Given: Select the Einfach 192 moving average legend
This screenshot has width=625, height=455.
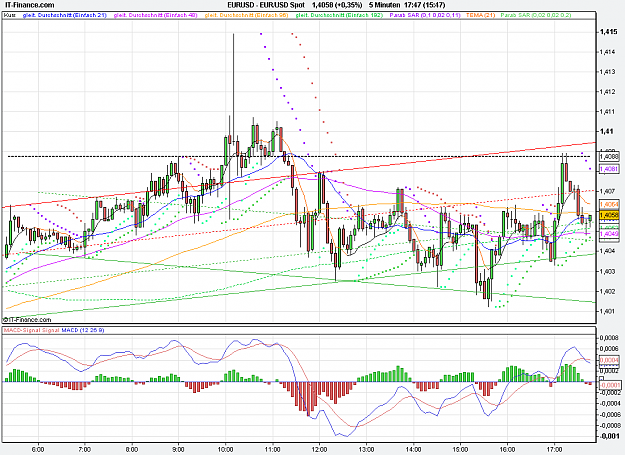Looking at the screenshot, I should 339,15.
